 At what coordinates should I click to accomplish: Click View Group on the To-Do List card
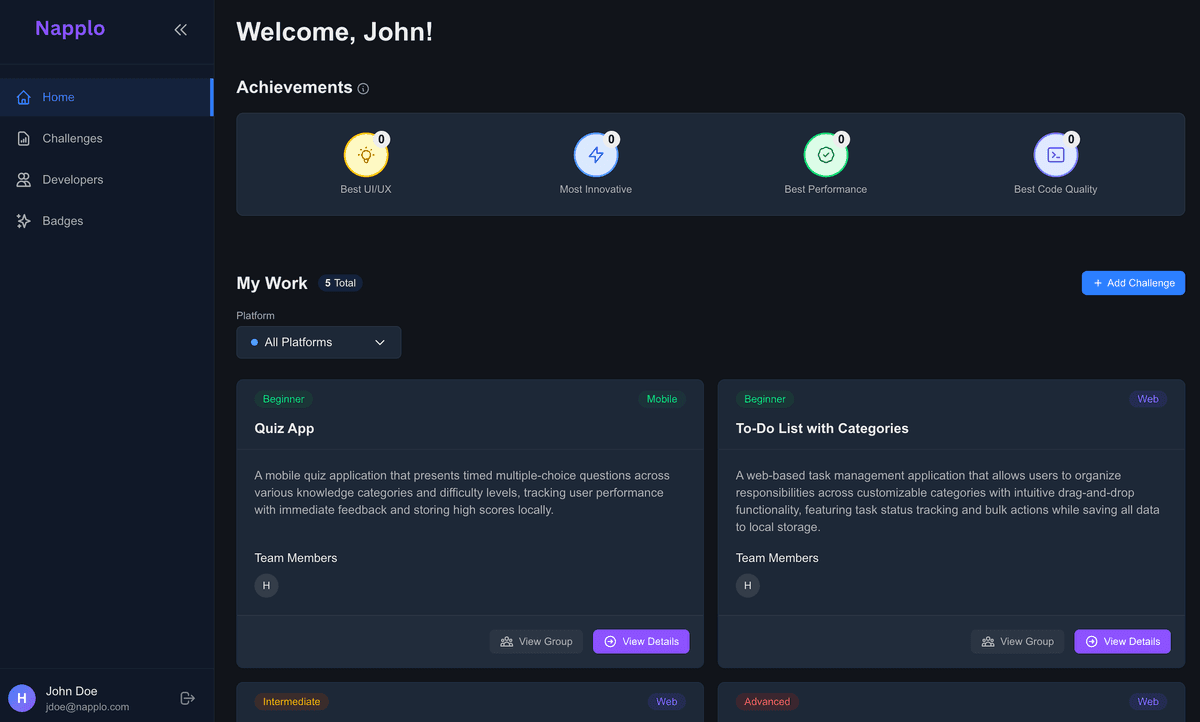click(x=1017, y=641)
